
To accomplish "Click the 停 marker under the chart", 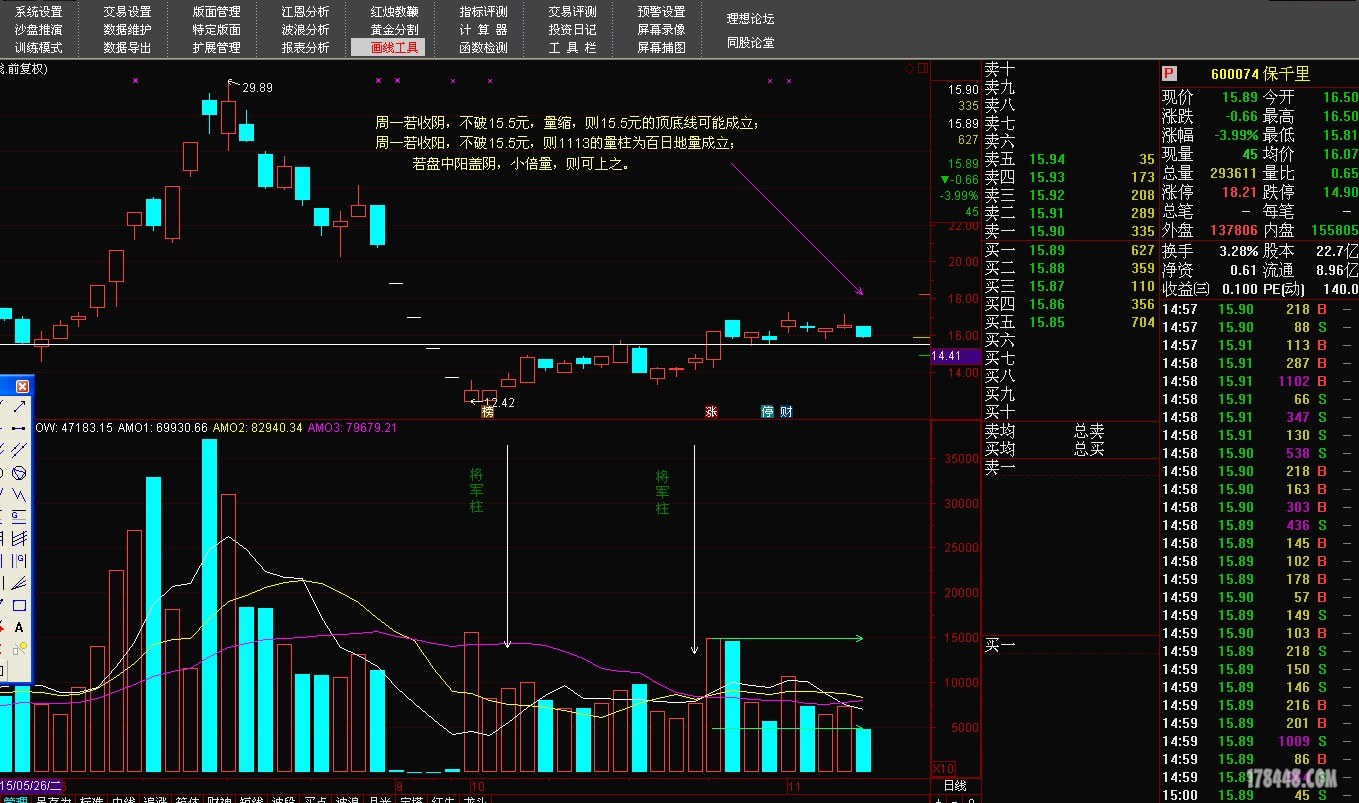I will (768, 411).
